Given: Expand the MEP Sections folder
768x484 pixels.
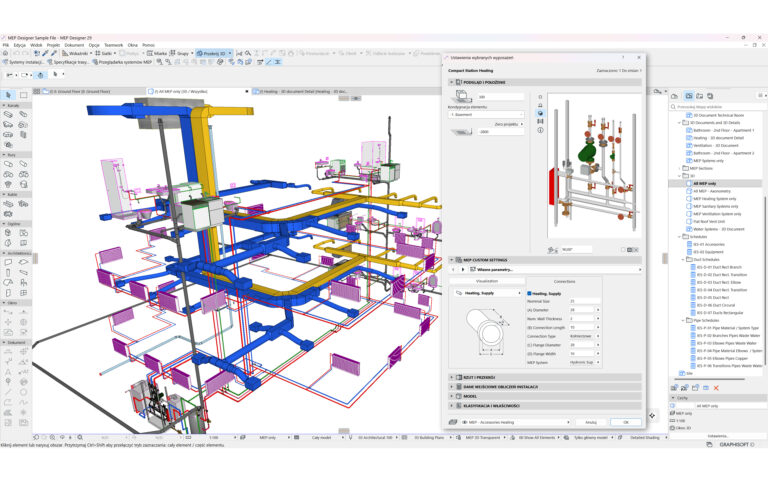Looking at the screenshot, I should click(680, 168).
